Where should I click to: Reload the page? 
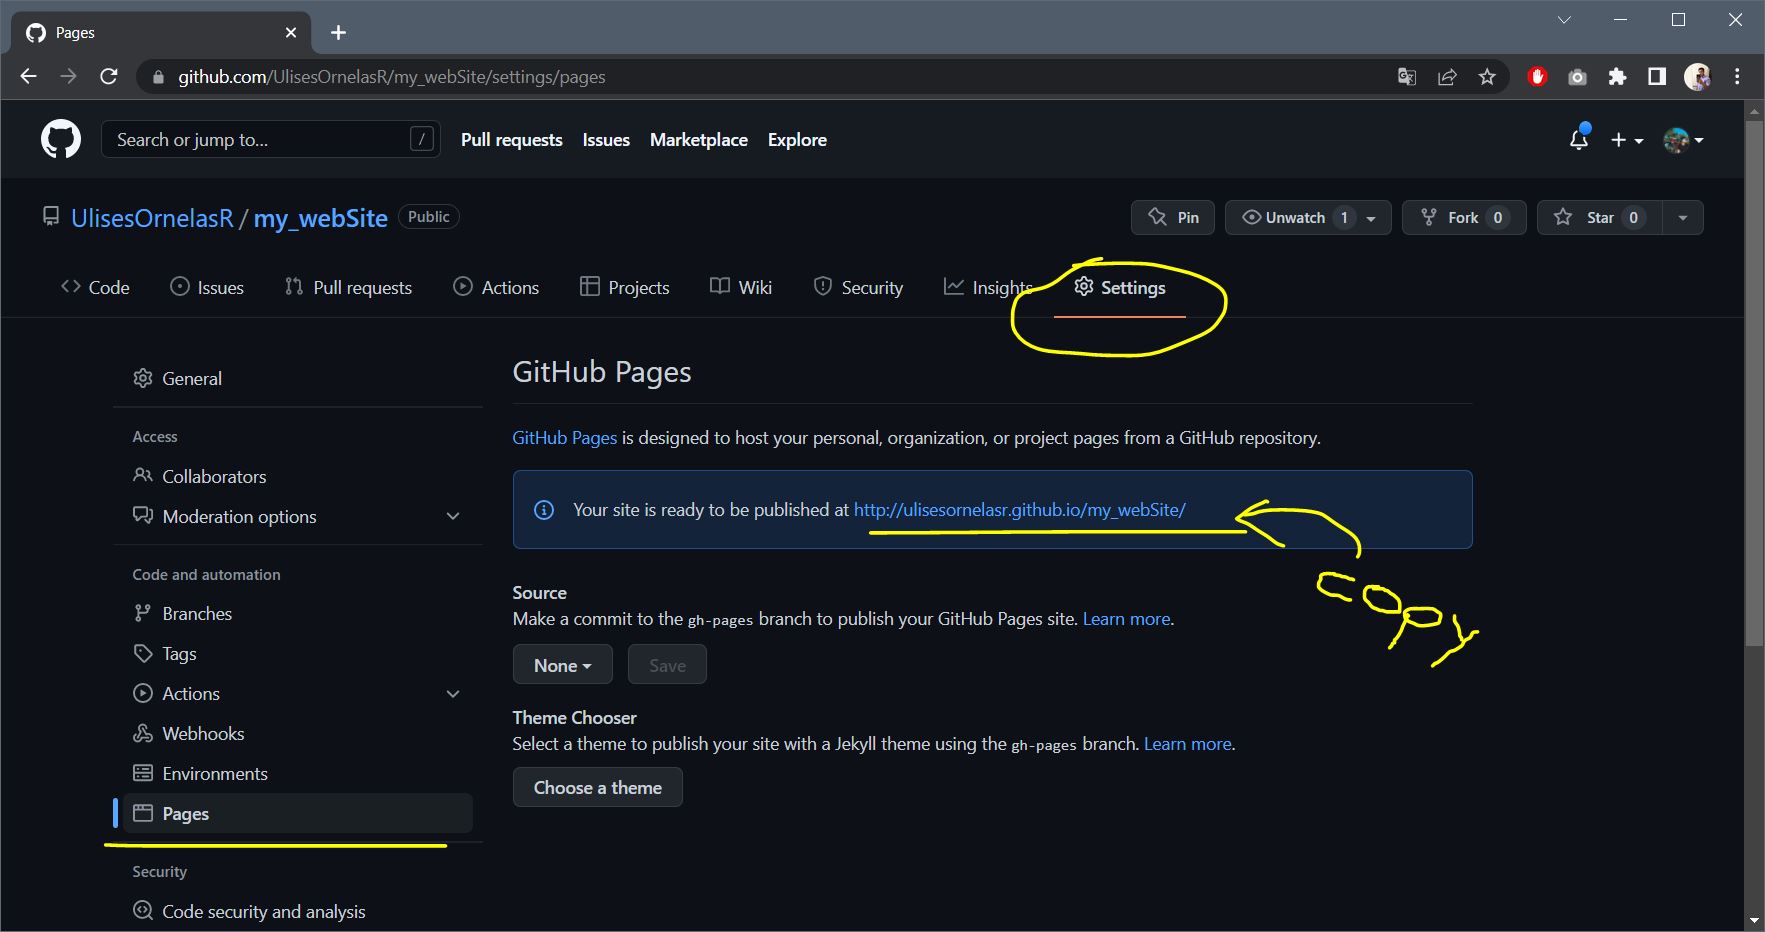109,77
